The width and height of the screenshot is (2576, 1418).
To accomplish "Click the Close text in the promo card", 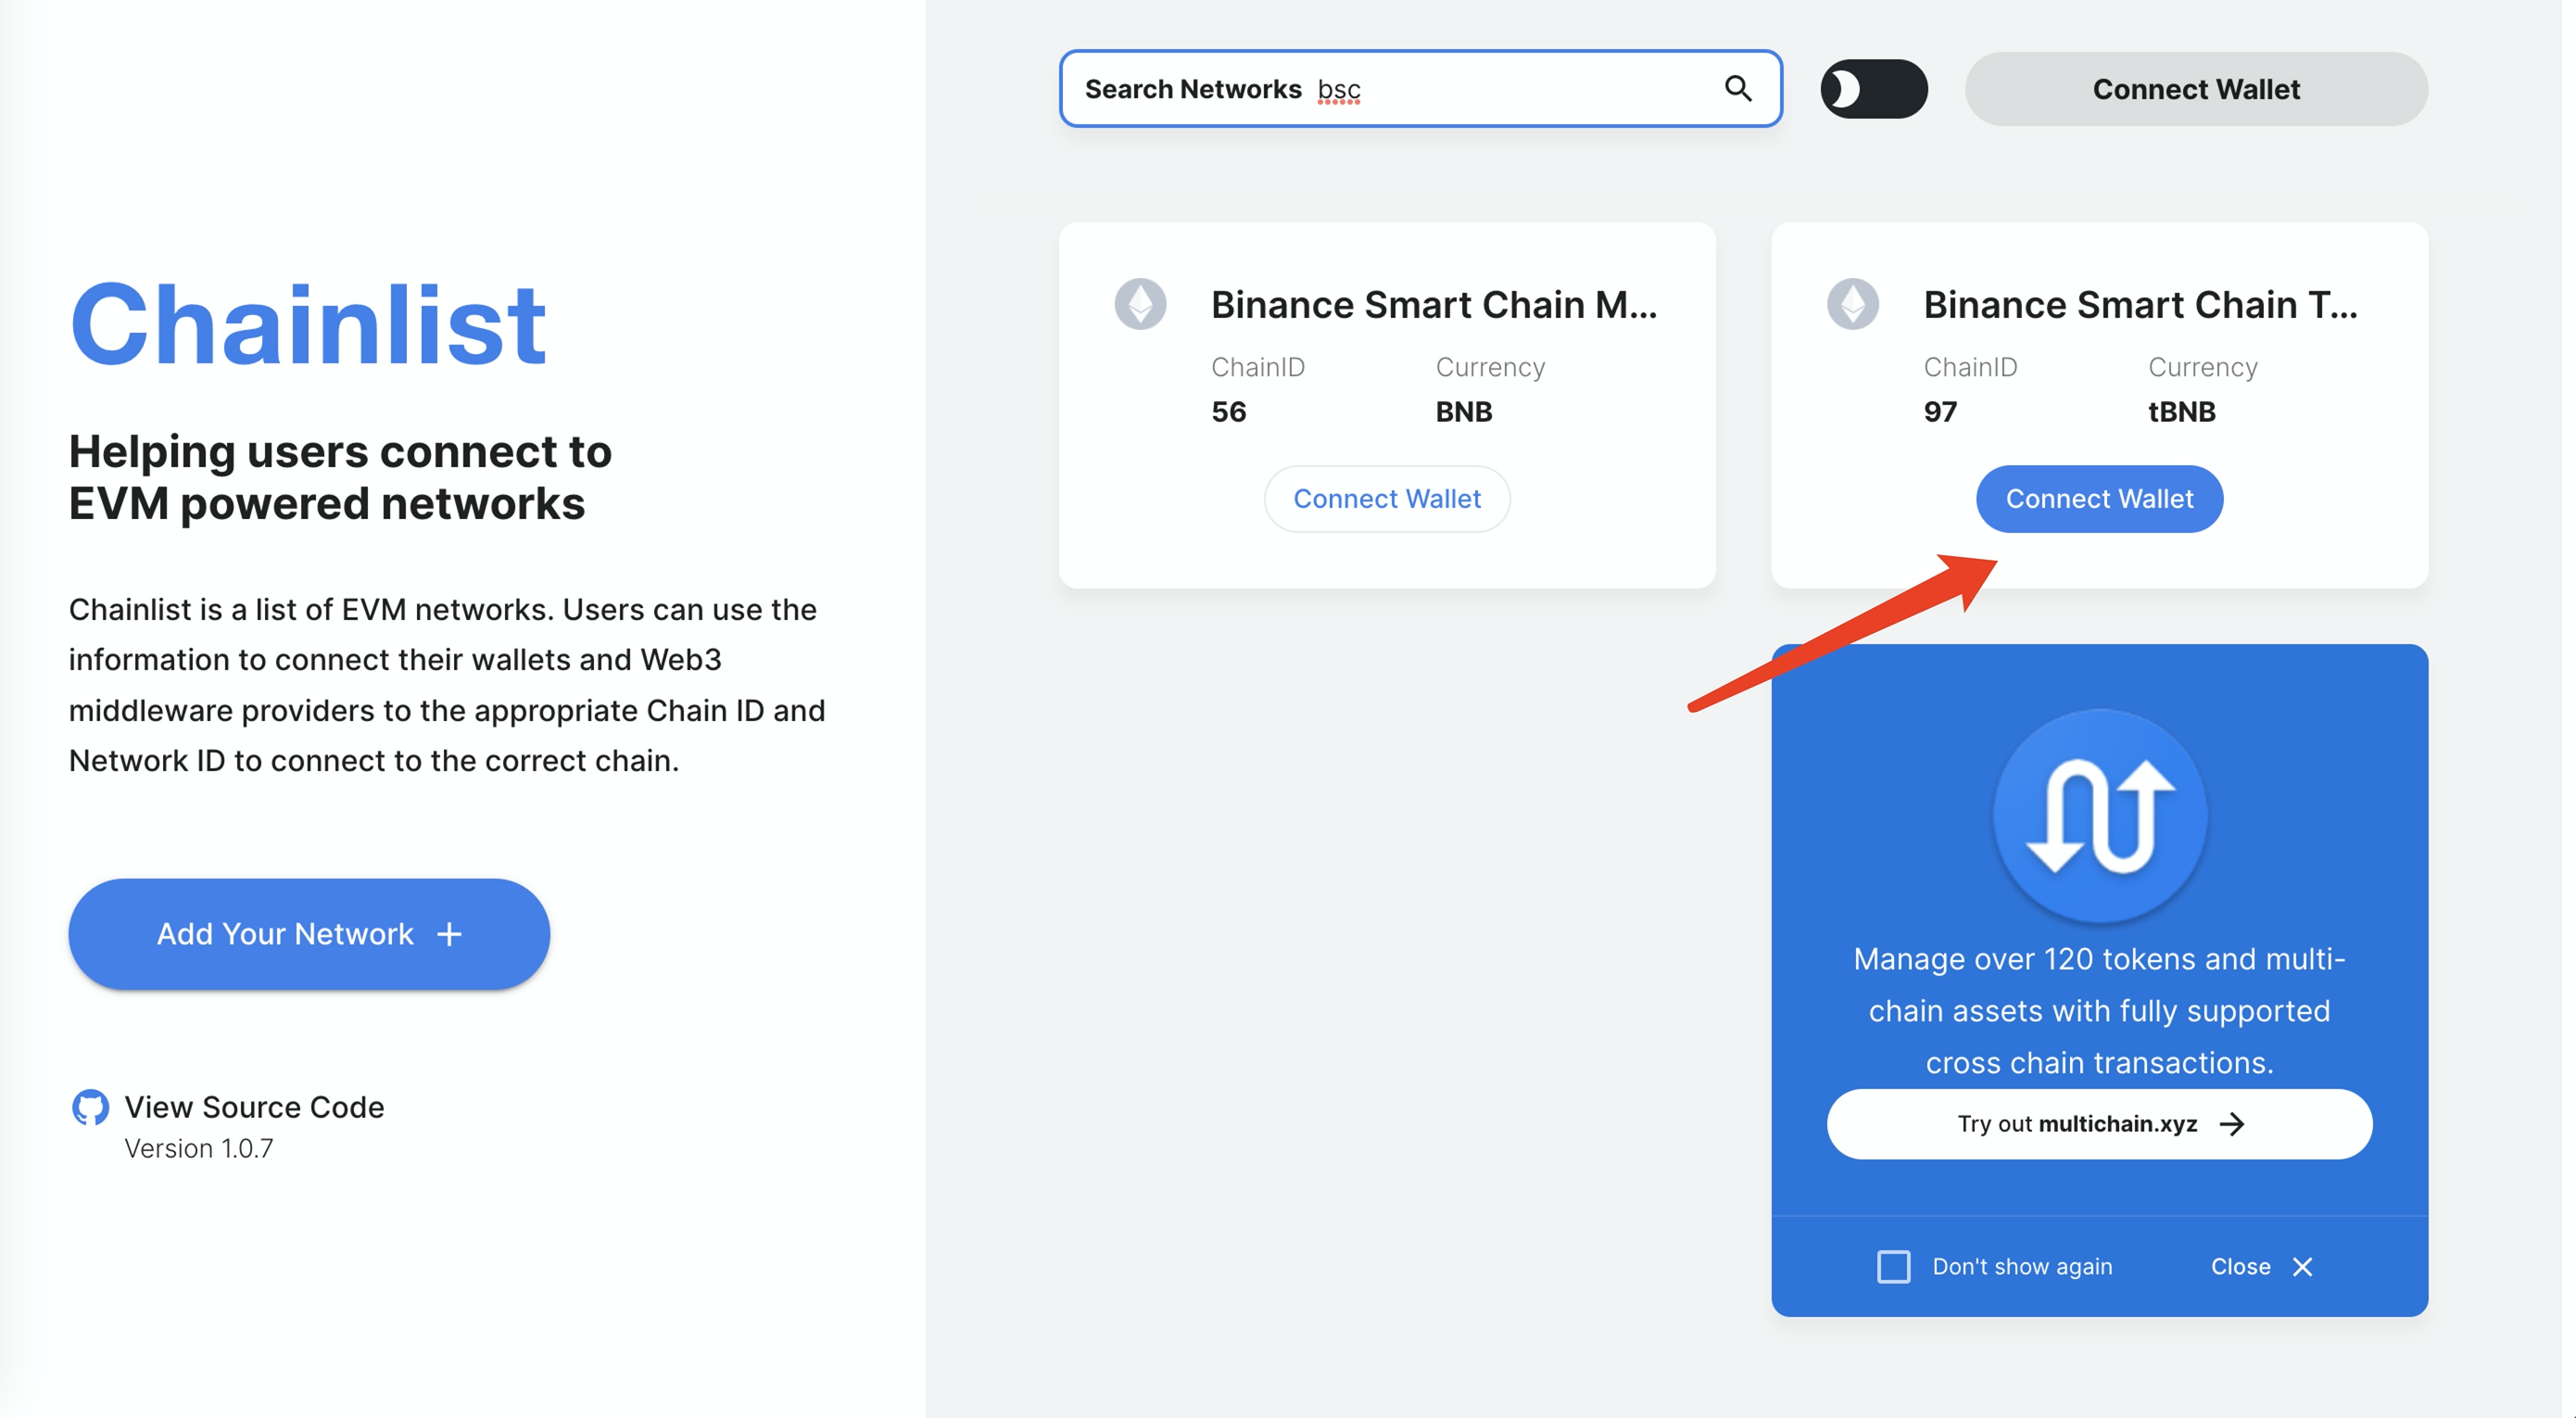I will pos(2240,1267).
